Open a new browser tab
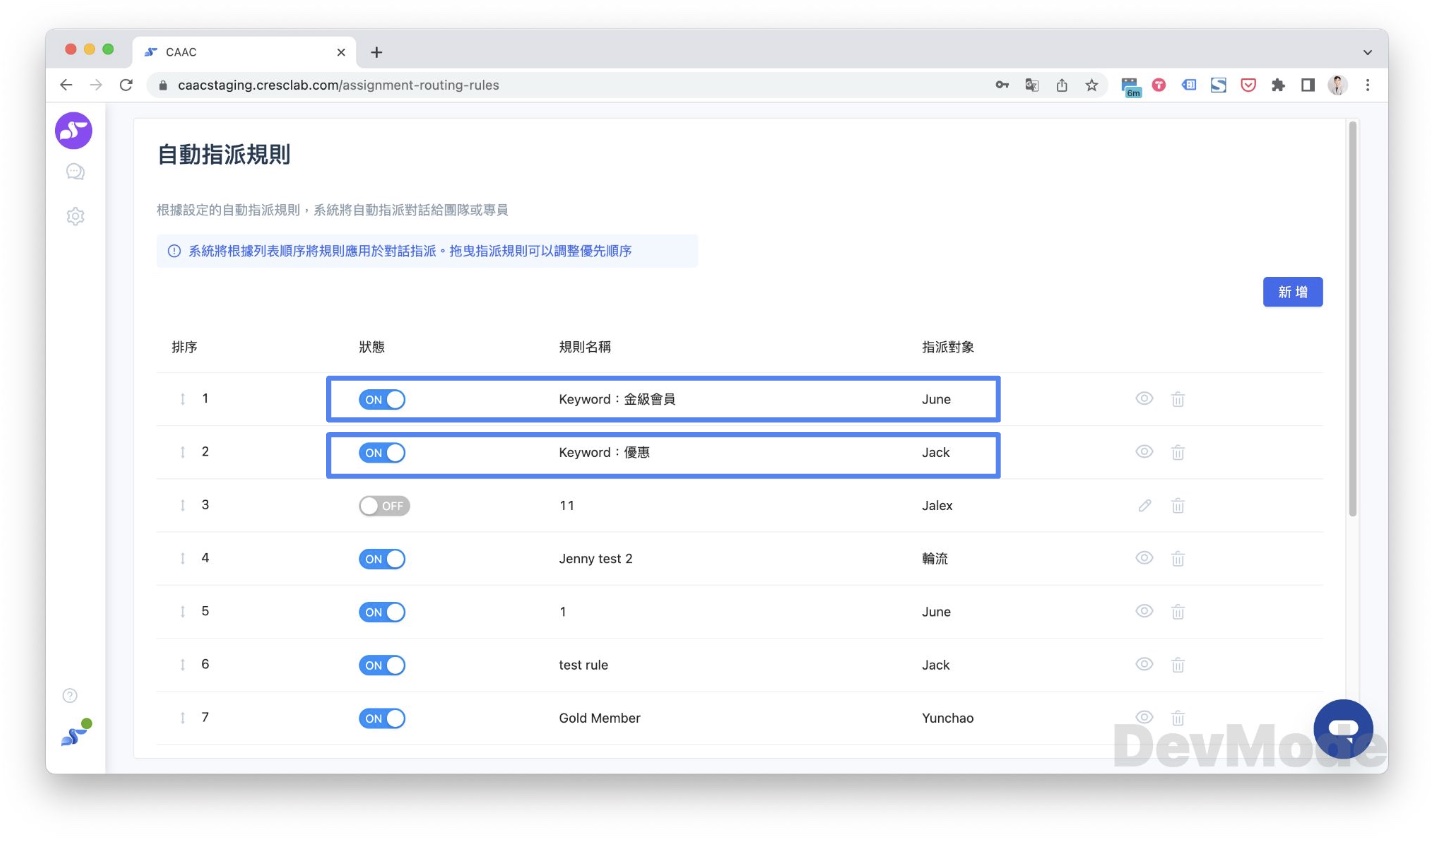The image size is (1440, 846). (377, 52)
